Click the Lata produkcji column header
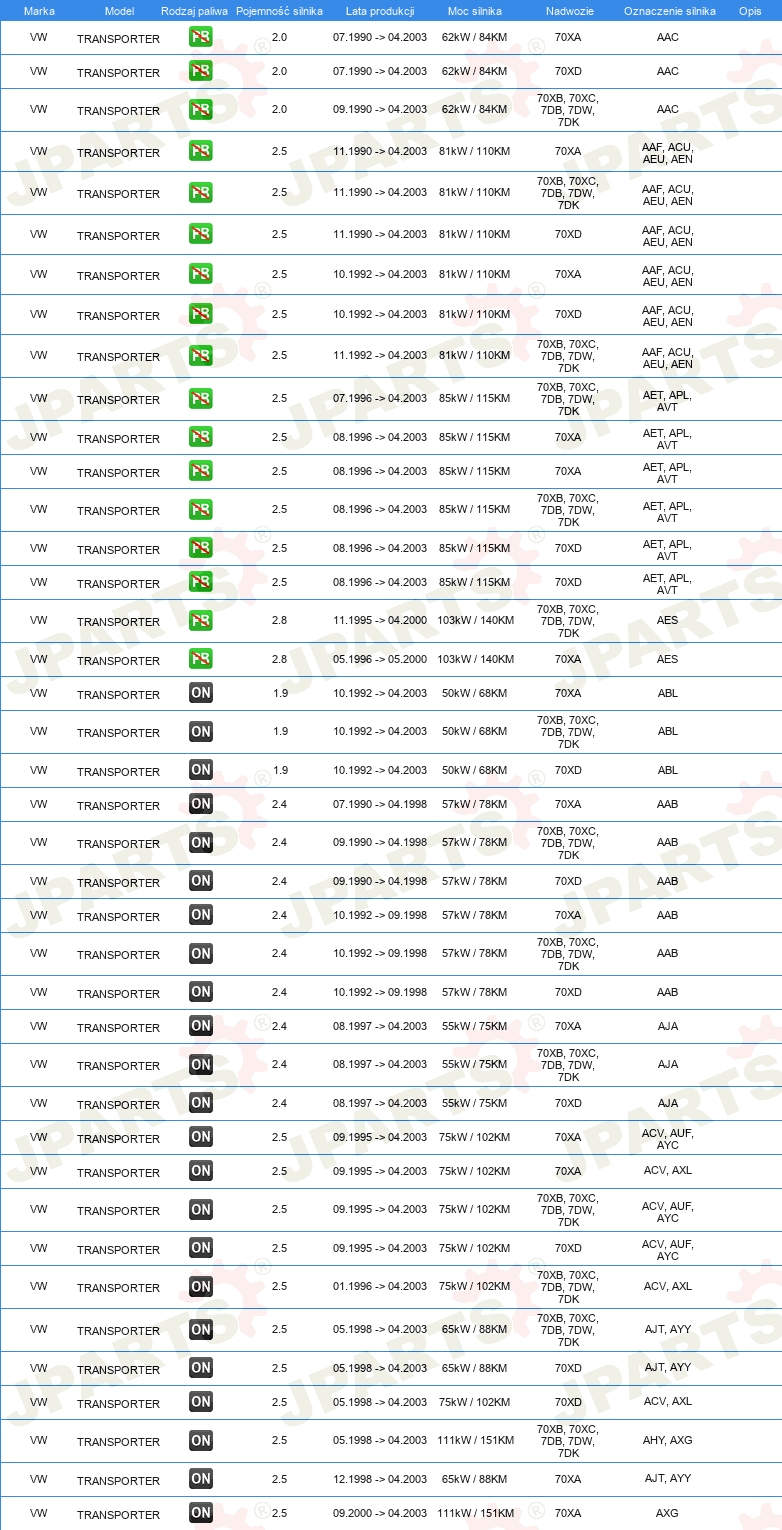Image resolution: width=782 pixels, height=1530 pixels. point(379,10)
